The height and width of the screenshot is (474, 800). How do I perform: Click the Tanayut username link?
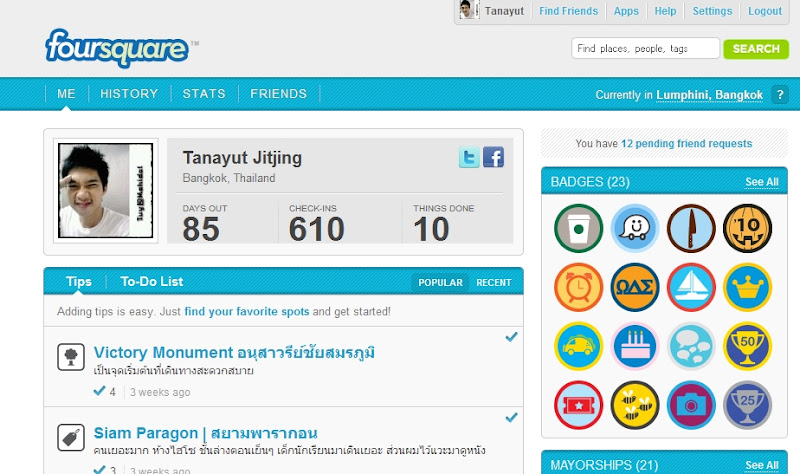click(504, 11)
